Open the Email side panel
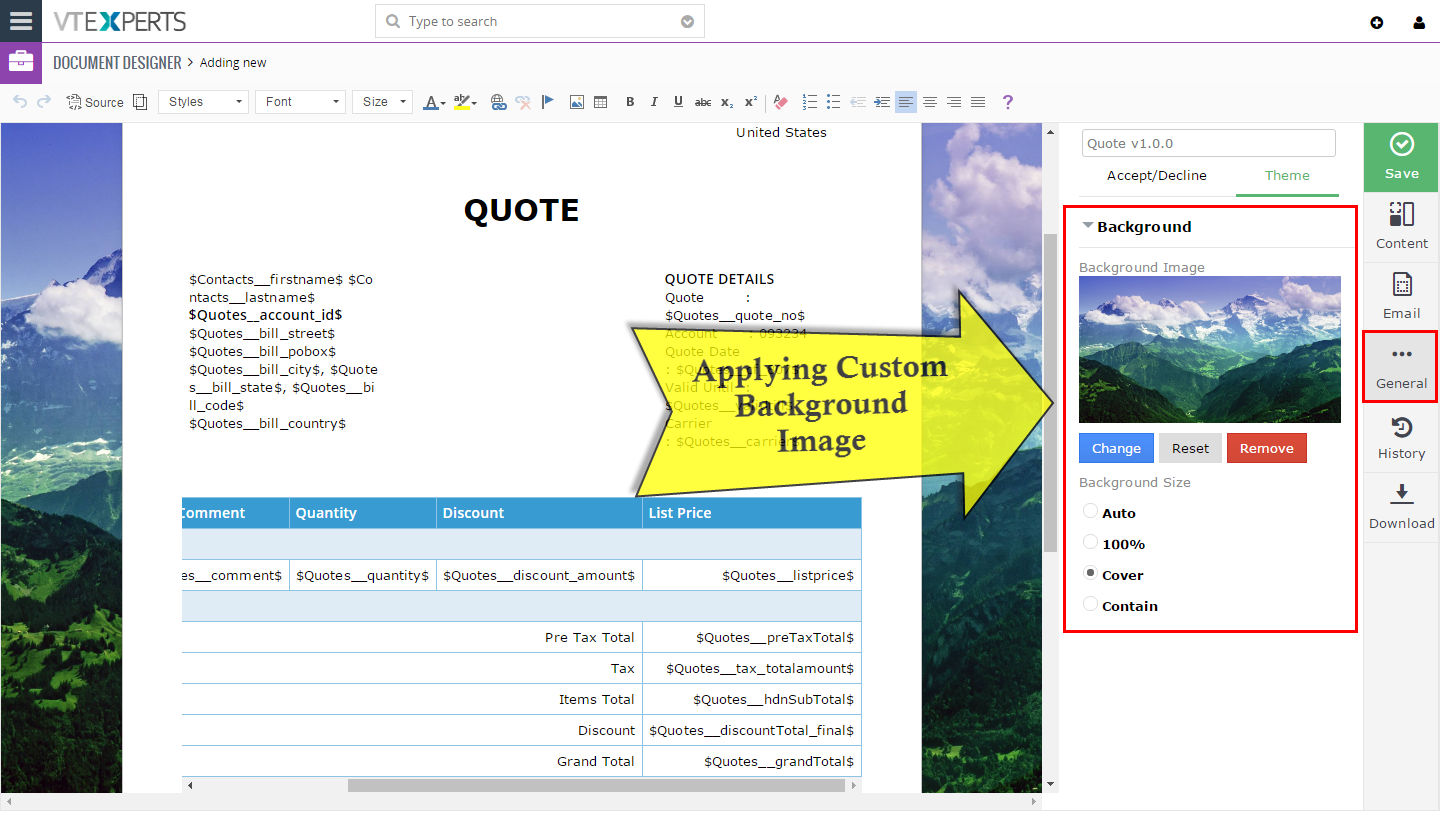This screenshot has width=1440, height=834. pos(1401,298)
